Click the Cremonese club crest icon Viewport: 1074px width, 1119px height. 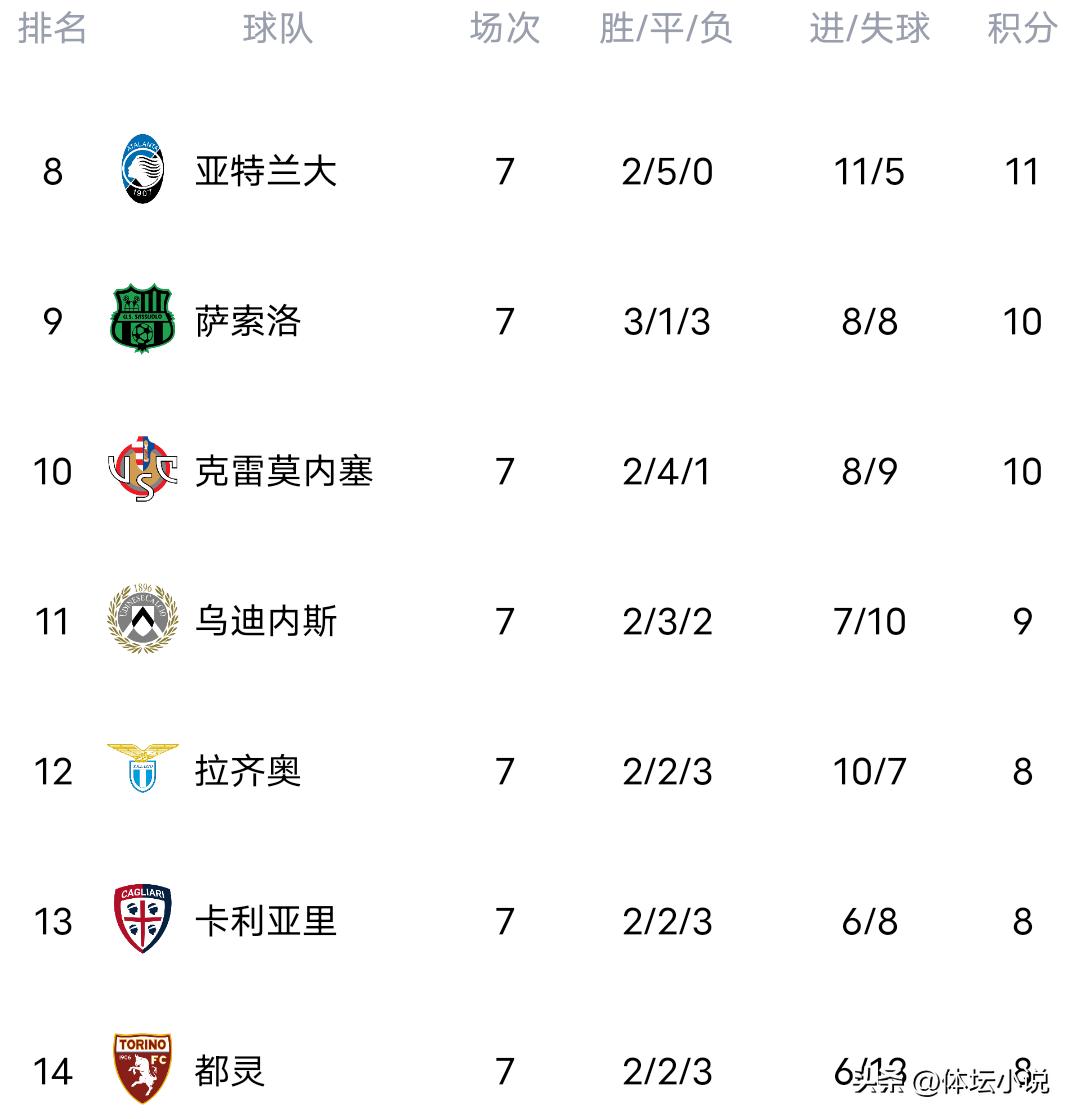143,470
